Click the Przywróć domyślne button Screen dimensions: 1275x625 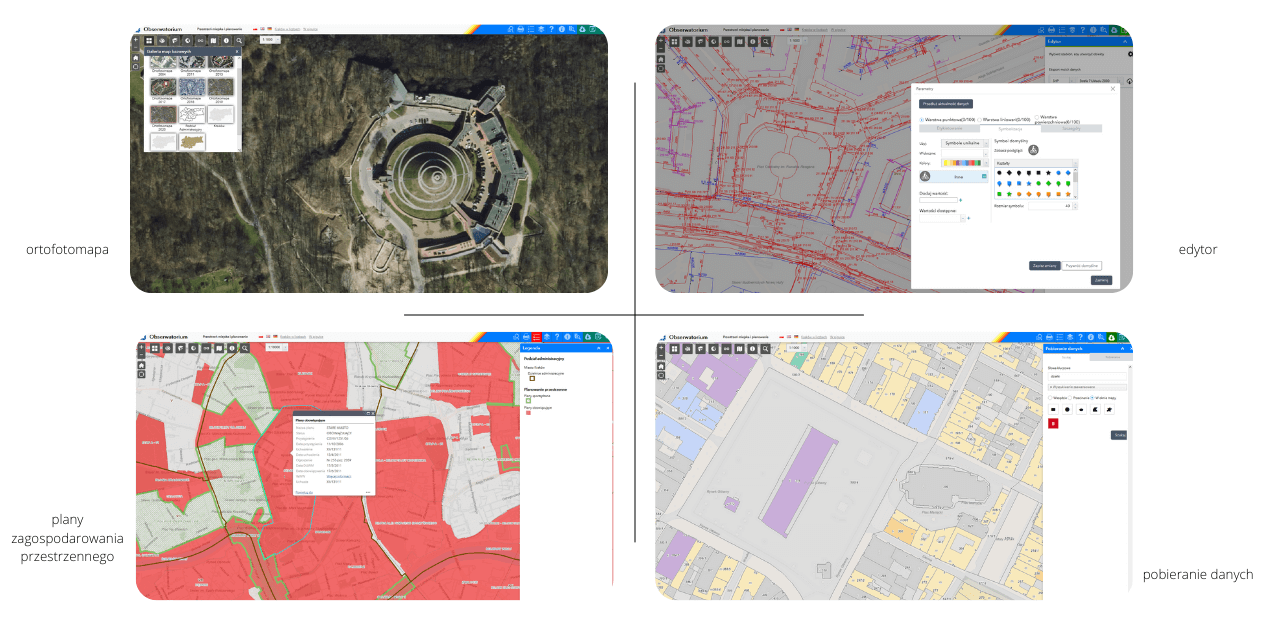pyautogui.click(x=1081, y=266)
